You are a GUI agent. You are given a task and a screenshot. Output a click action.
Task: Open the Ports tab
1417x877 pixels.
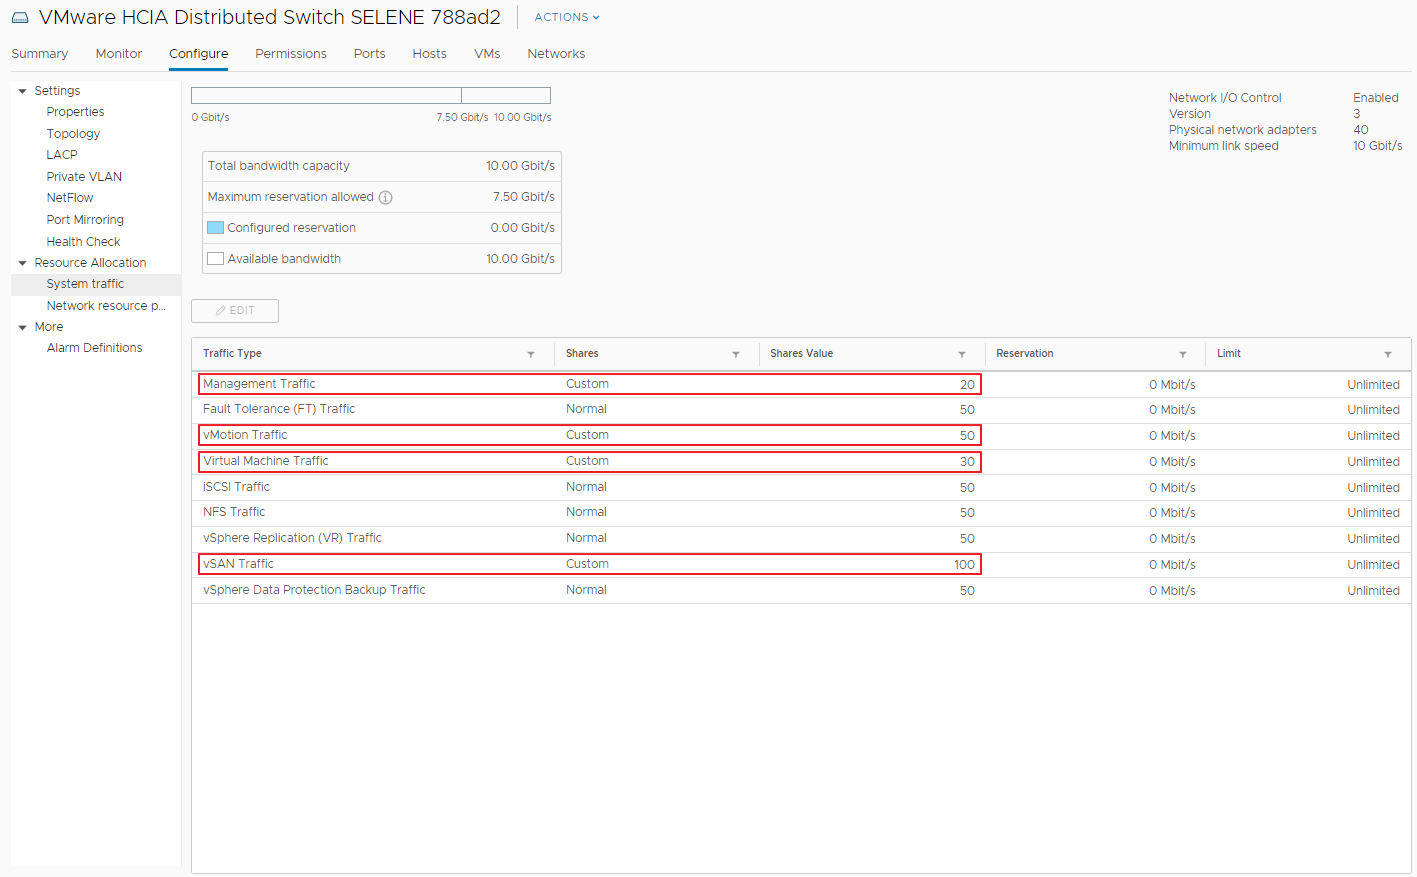(369, 54)
